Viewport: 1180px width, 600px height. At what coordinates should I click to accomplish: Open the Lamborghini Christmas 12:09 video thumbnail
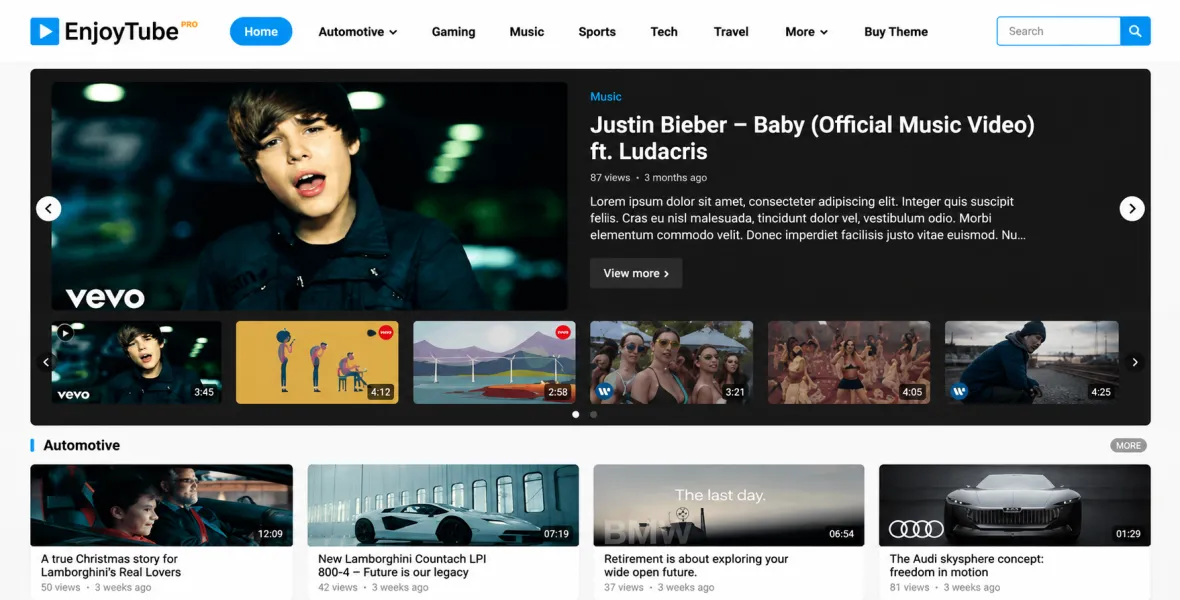coord(161,505)
